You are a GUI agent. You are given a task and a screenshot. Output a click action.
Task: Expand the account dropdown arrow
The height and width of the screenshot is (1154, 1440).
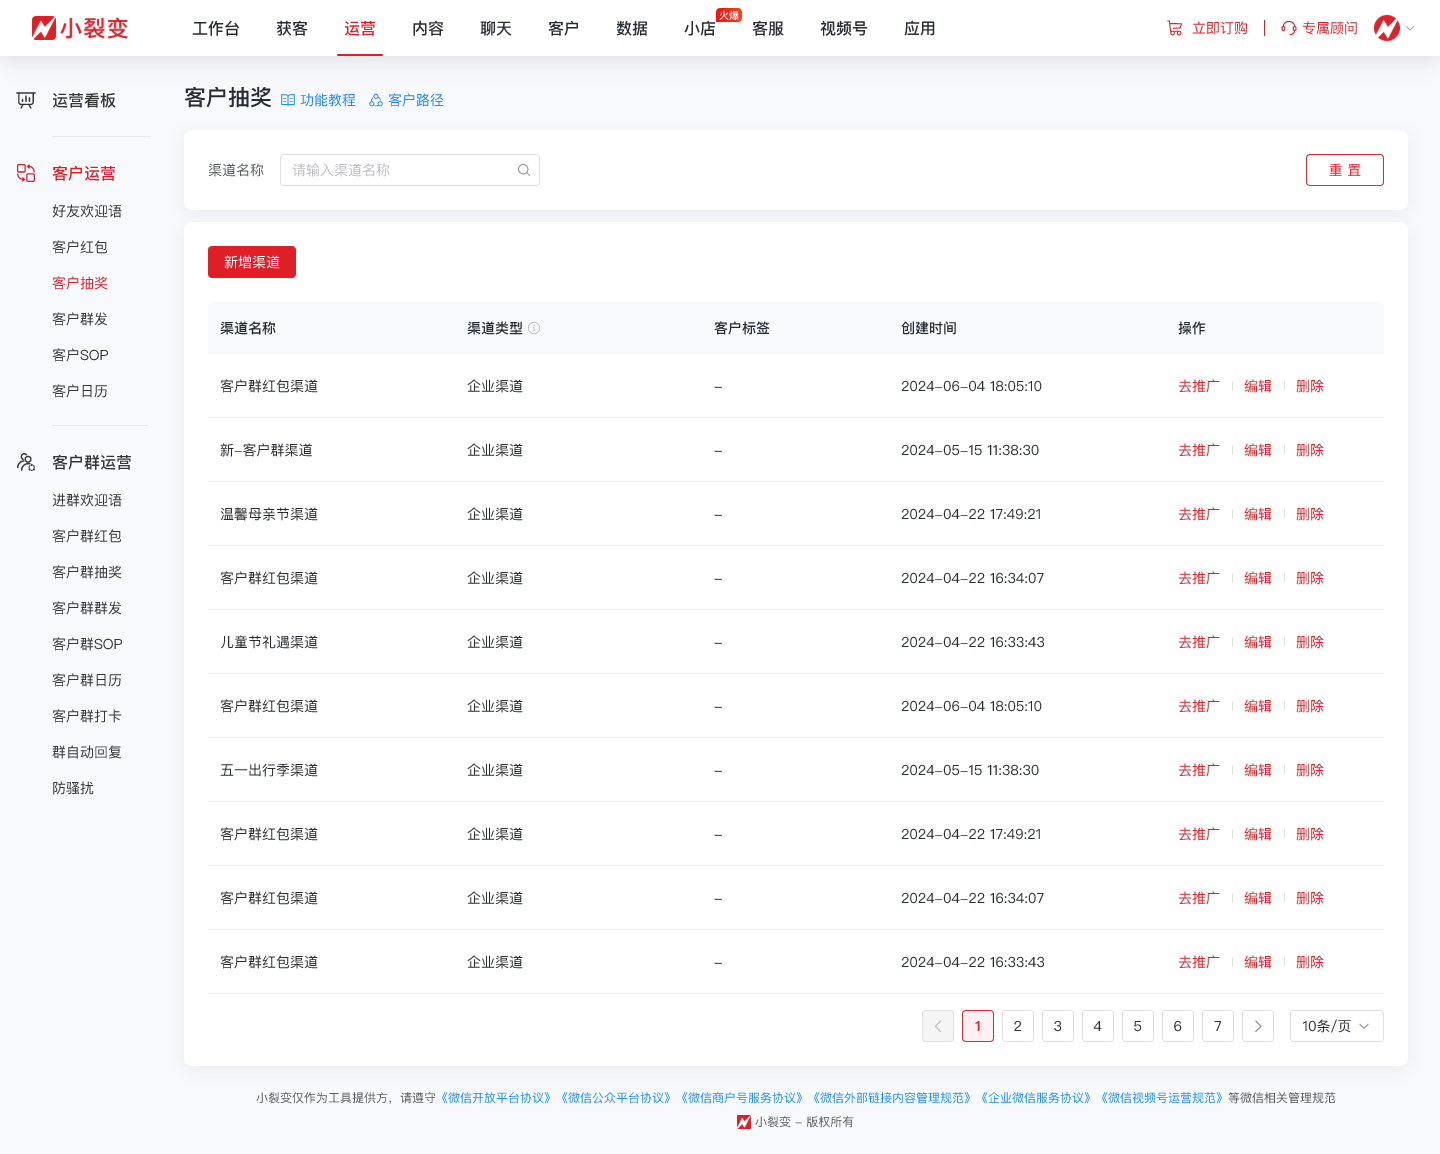click(1410, 28)
